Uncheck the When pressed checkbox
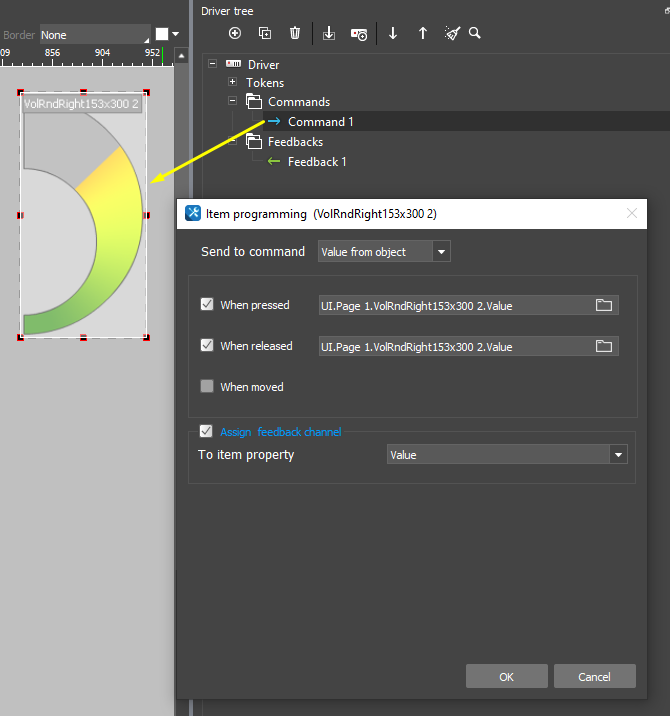Image resolution: width=670 pixels, height=716 pixels. click(x=207, y=305)
